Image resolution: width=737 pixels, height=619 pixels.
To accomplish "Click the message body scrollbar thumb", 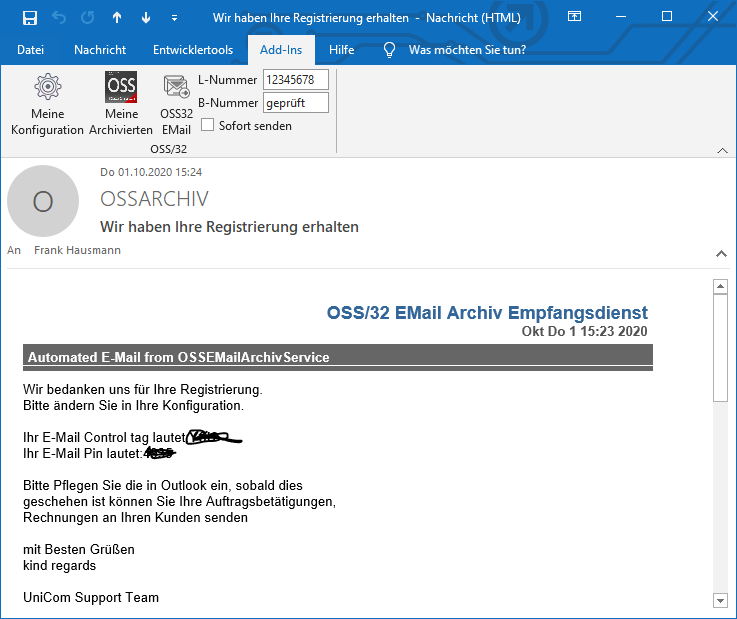I will tap(720, 348).
